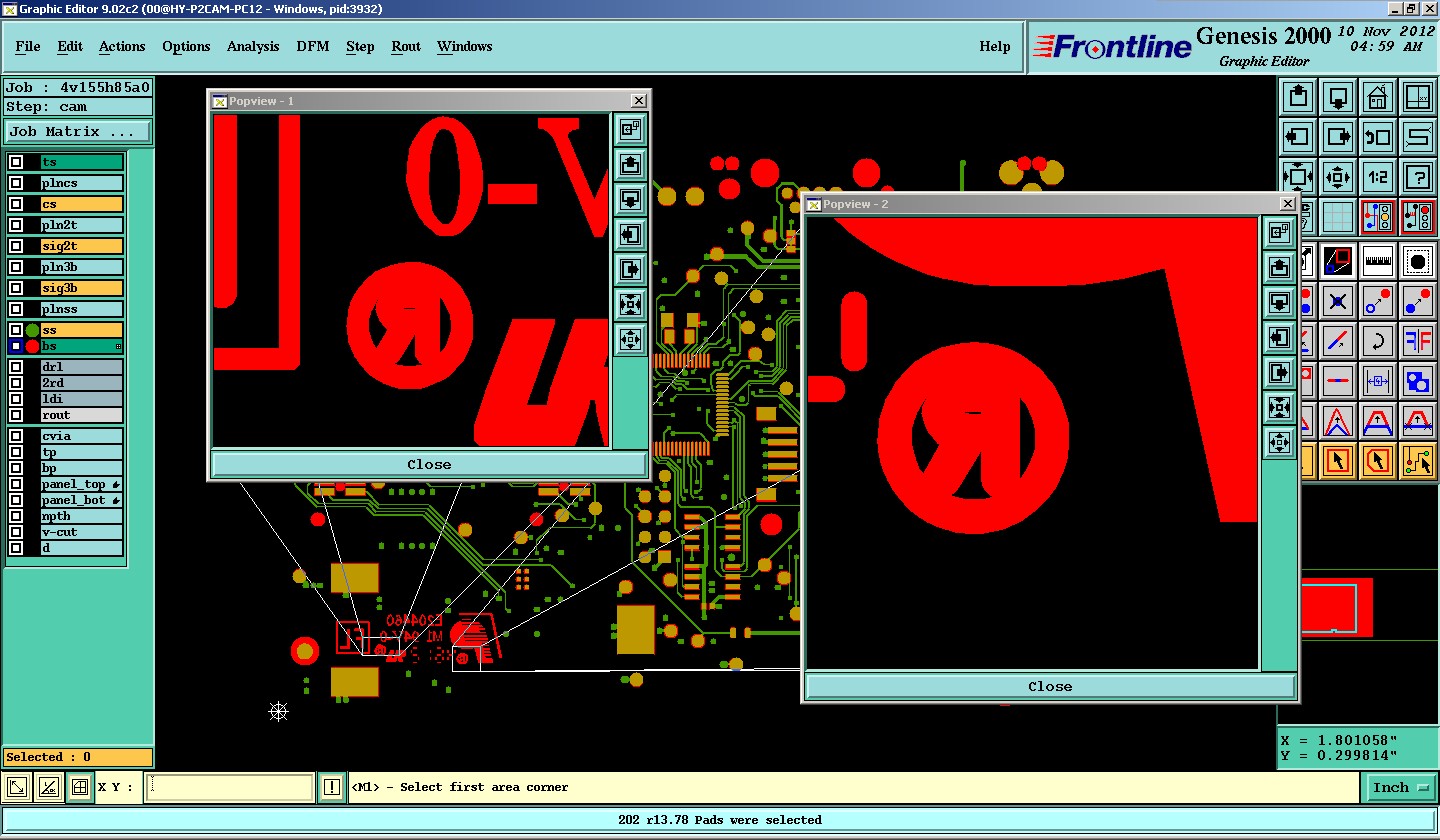Click the black octagon pad icon
This screenshot has width=1440, height=840.
[x=1418, y=261]
